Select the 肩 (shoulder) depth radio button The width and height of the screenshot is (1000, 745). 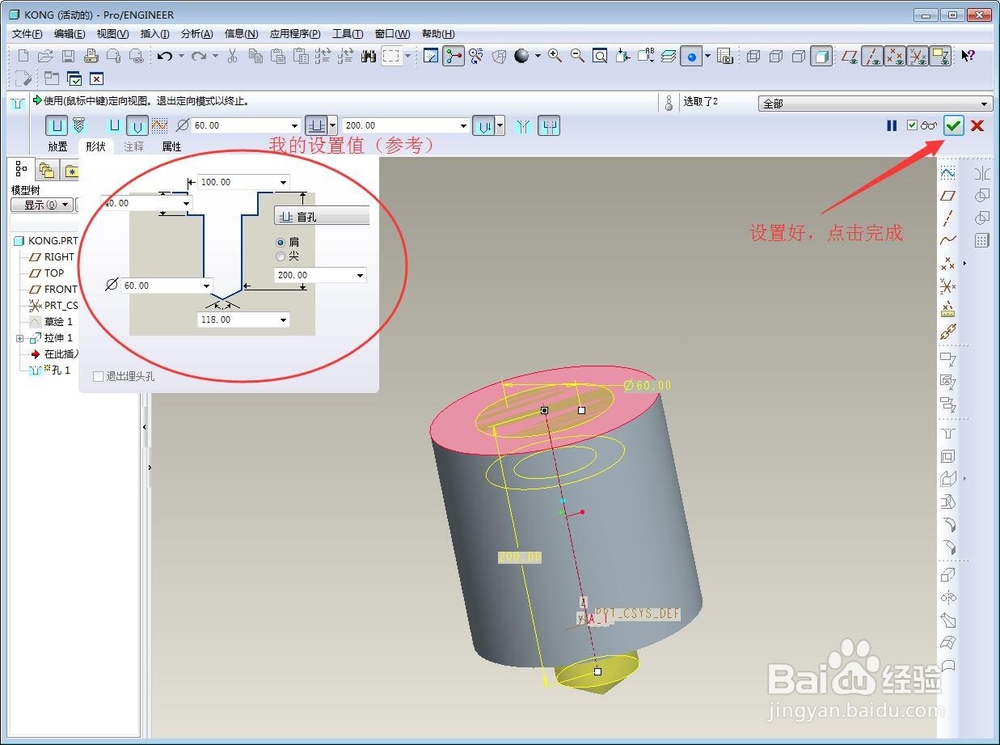coord(280,242)
